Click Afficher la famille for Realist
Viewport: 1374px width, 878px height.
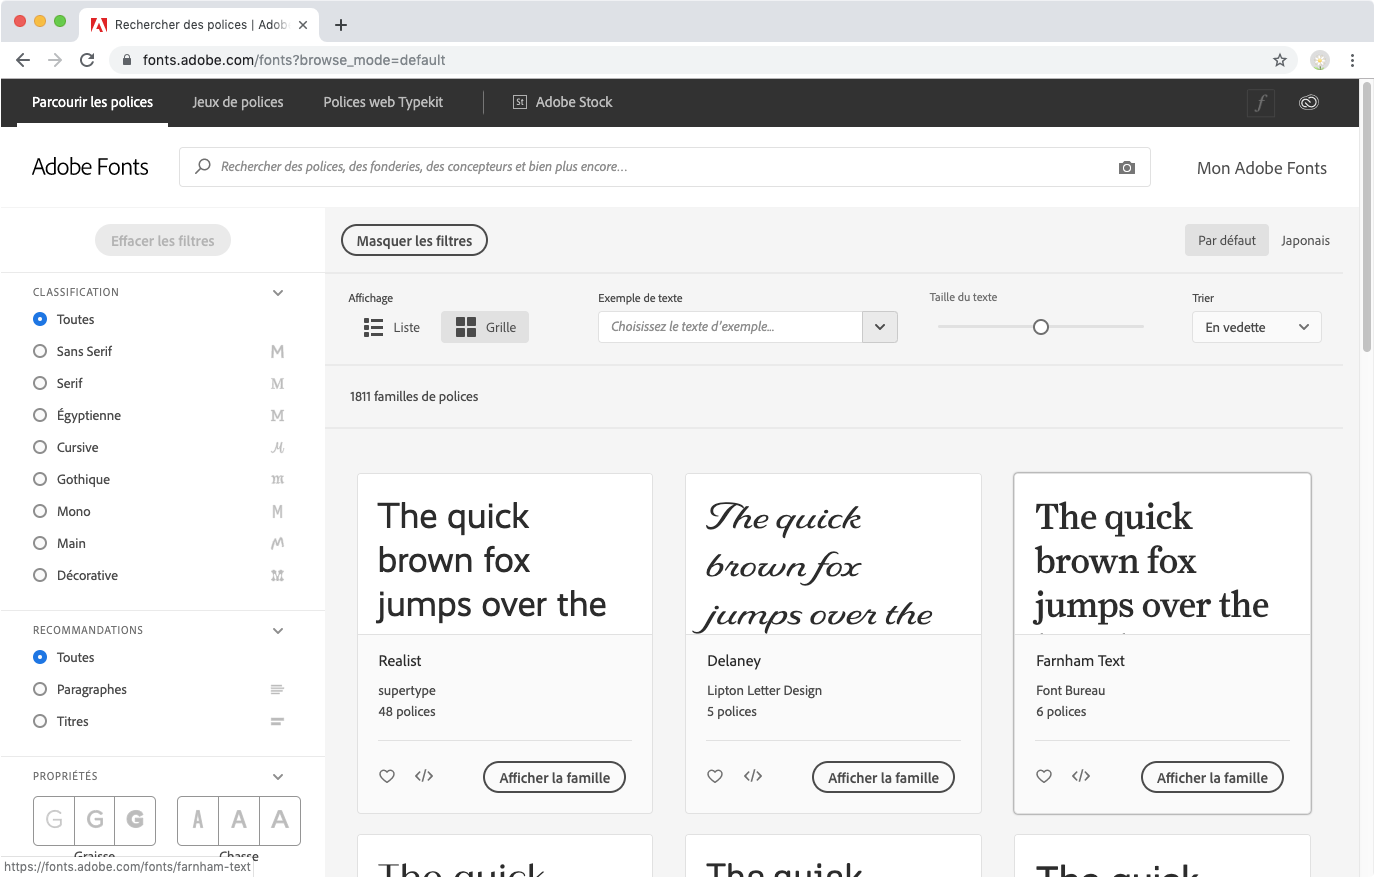(x=554, y=777)
